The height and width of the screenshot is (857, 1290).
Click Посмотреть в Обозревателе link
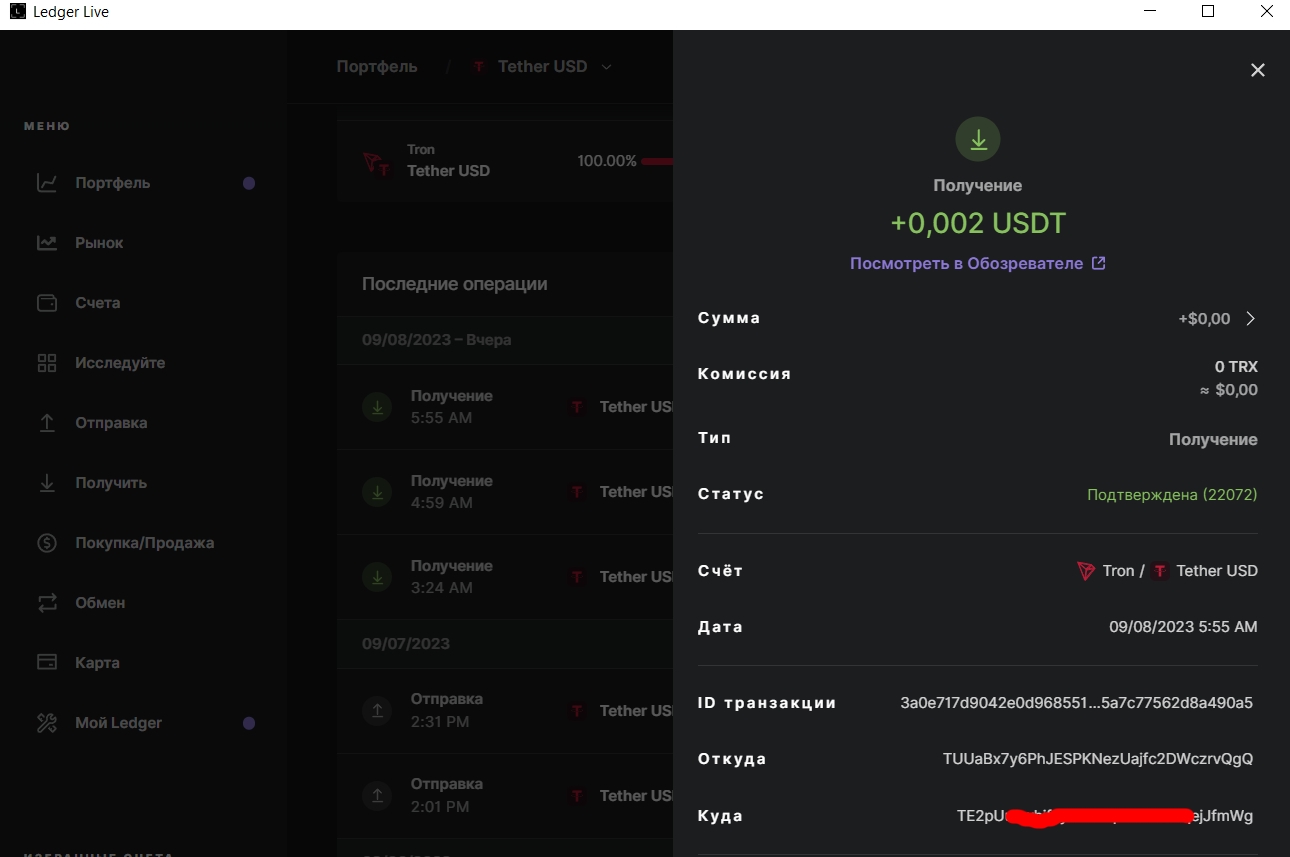tap(966, 264)
